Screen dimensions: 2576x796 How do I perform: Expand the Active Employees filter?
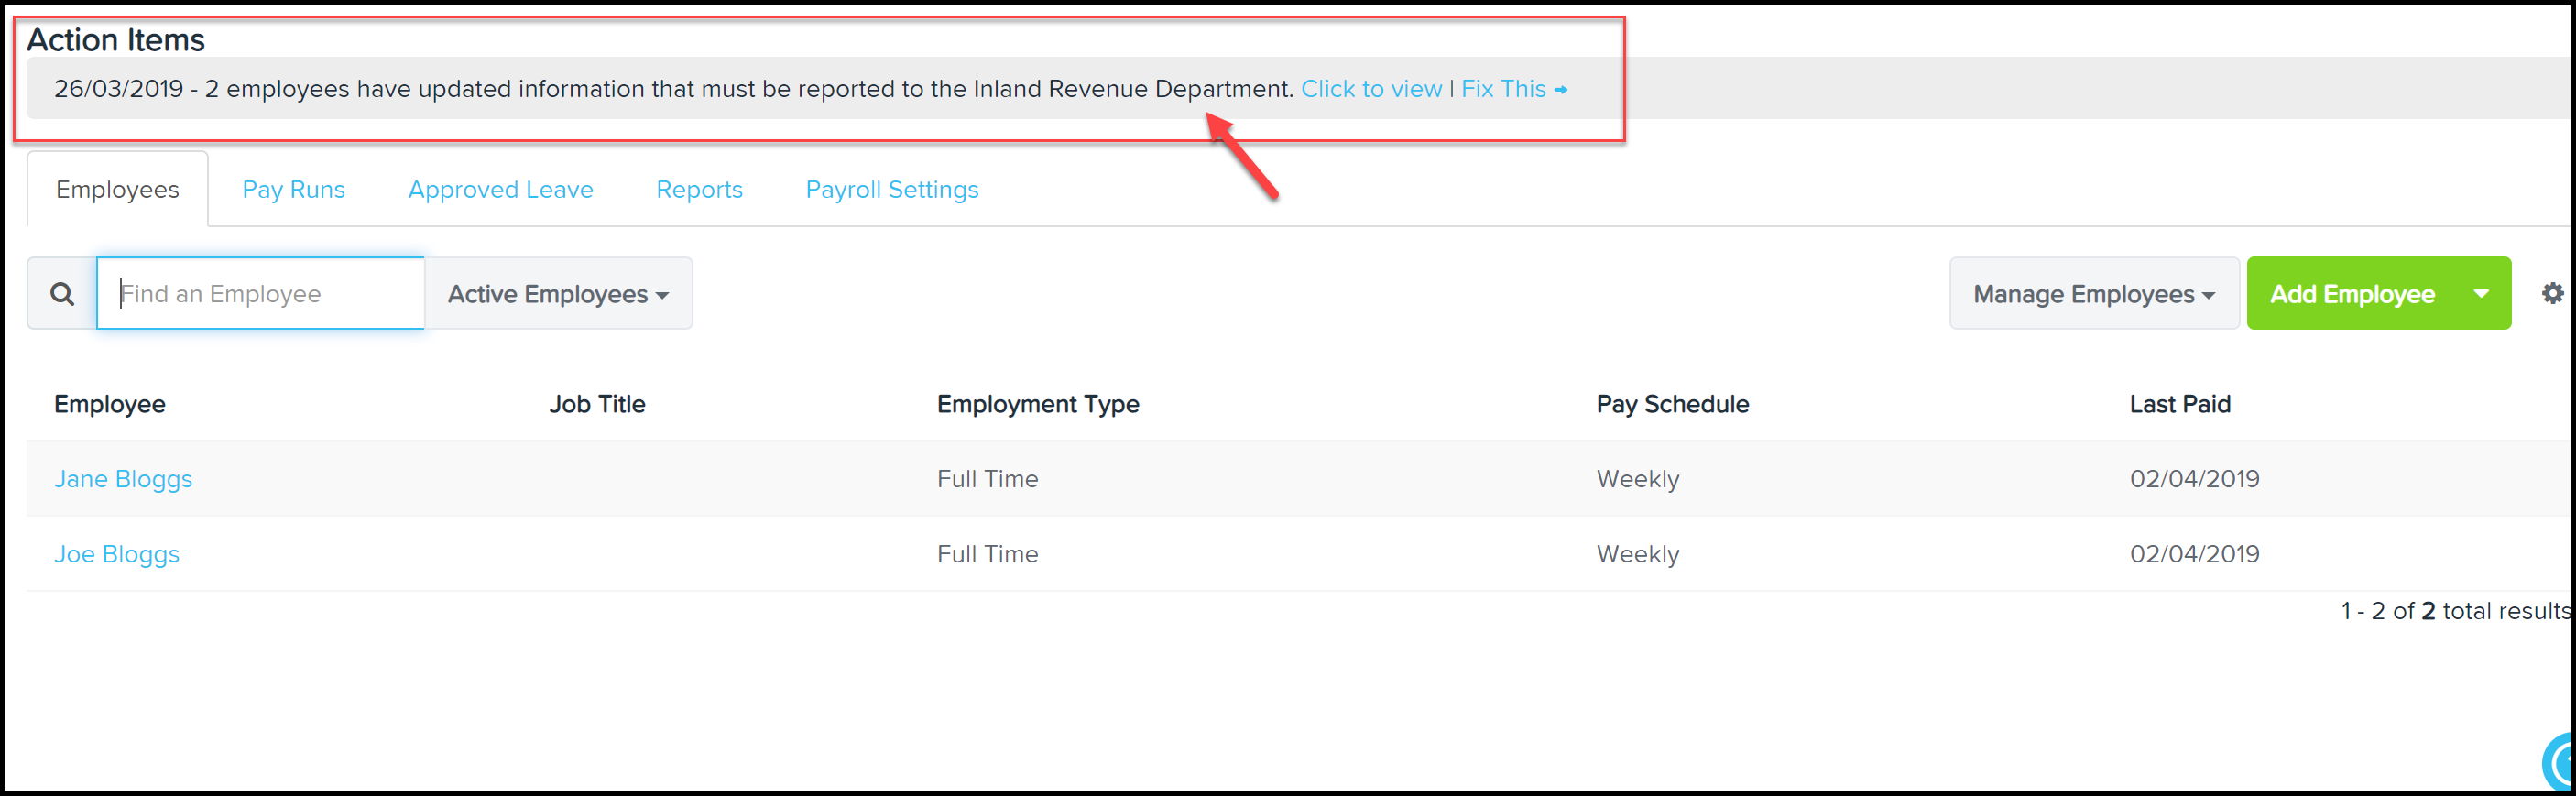click(558, 293)
